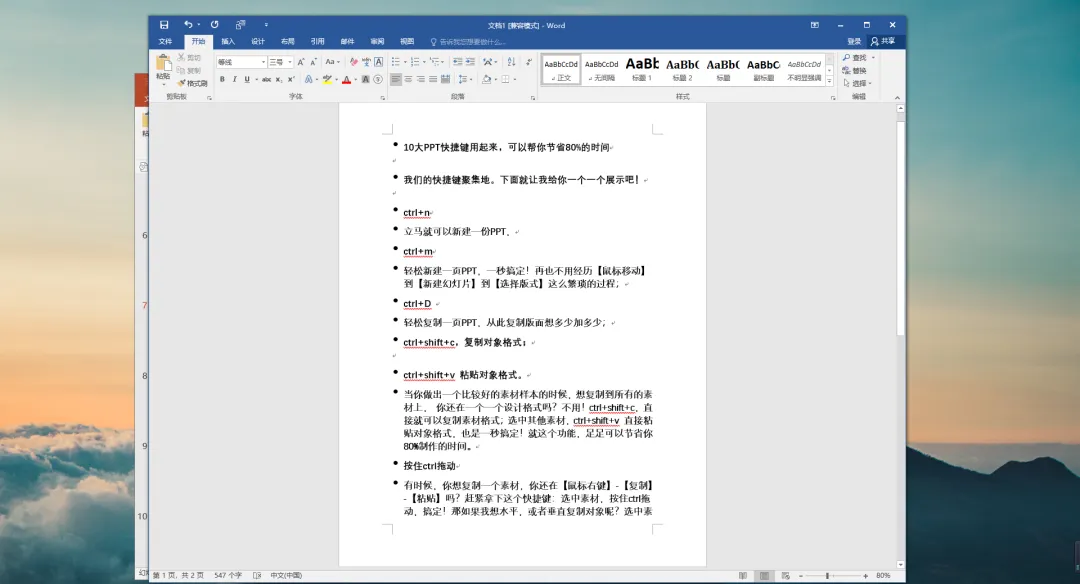Click show/hide paragraph marks icon
The width and height of the screenshot is (1080, 584).
(529, 62)
